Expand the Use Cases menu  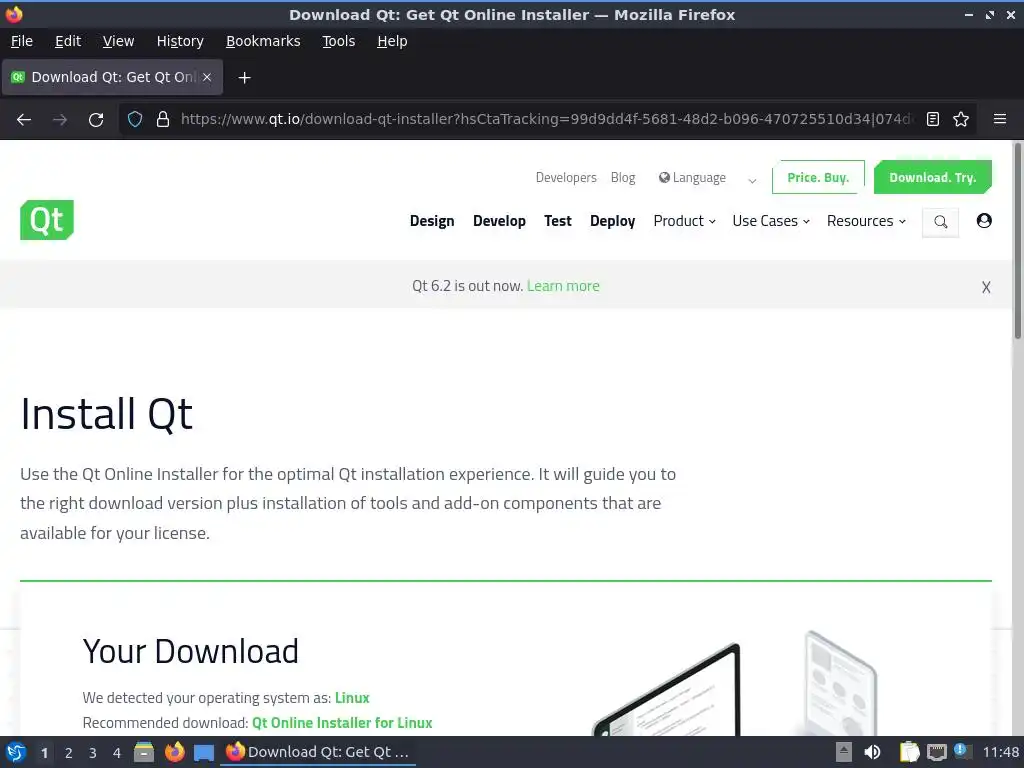(771, 221)
